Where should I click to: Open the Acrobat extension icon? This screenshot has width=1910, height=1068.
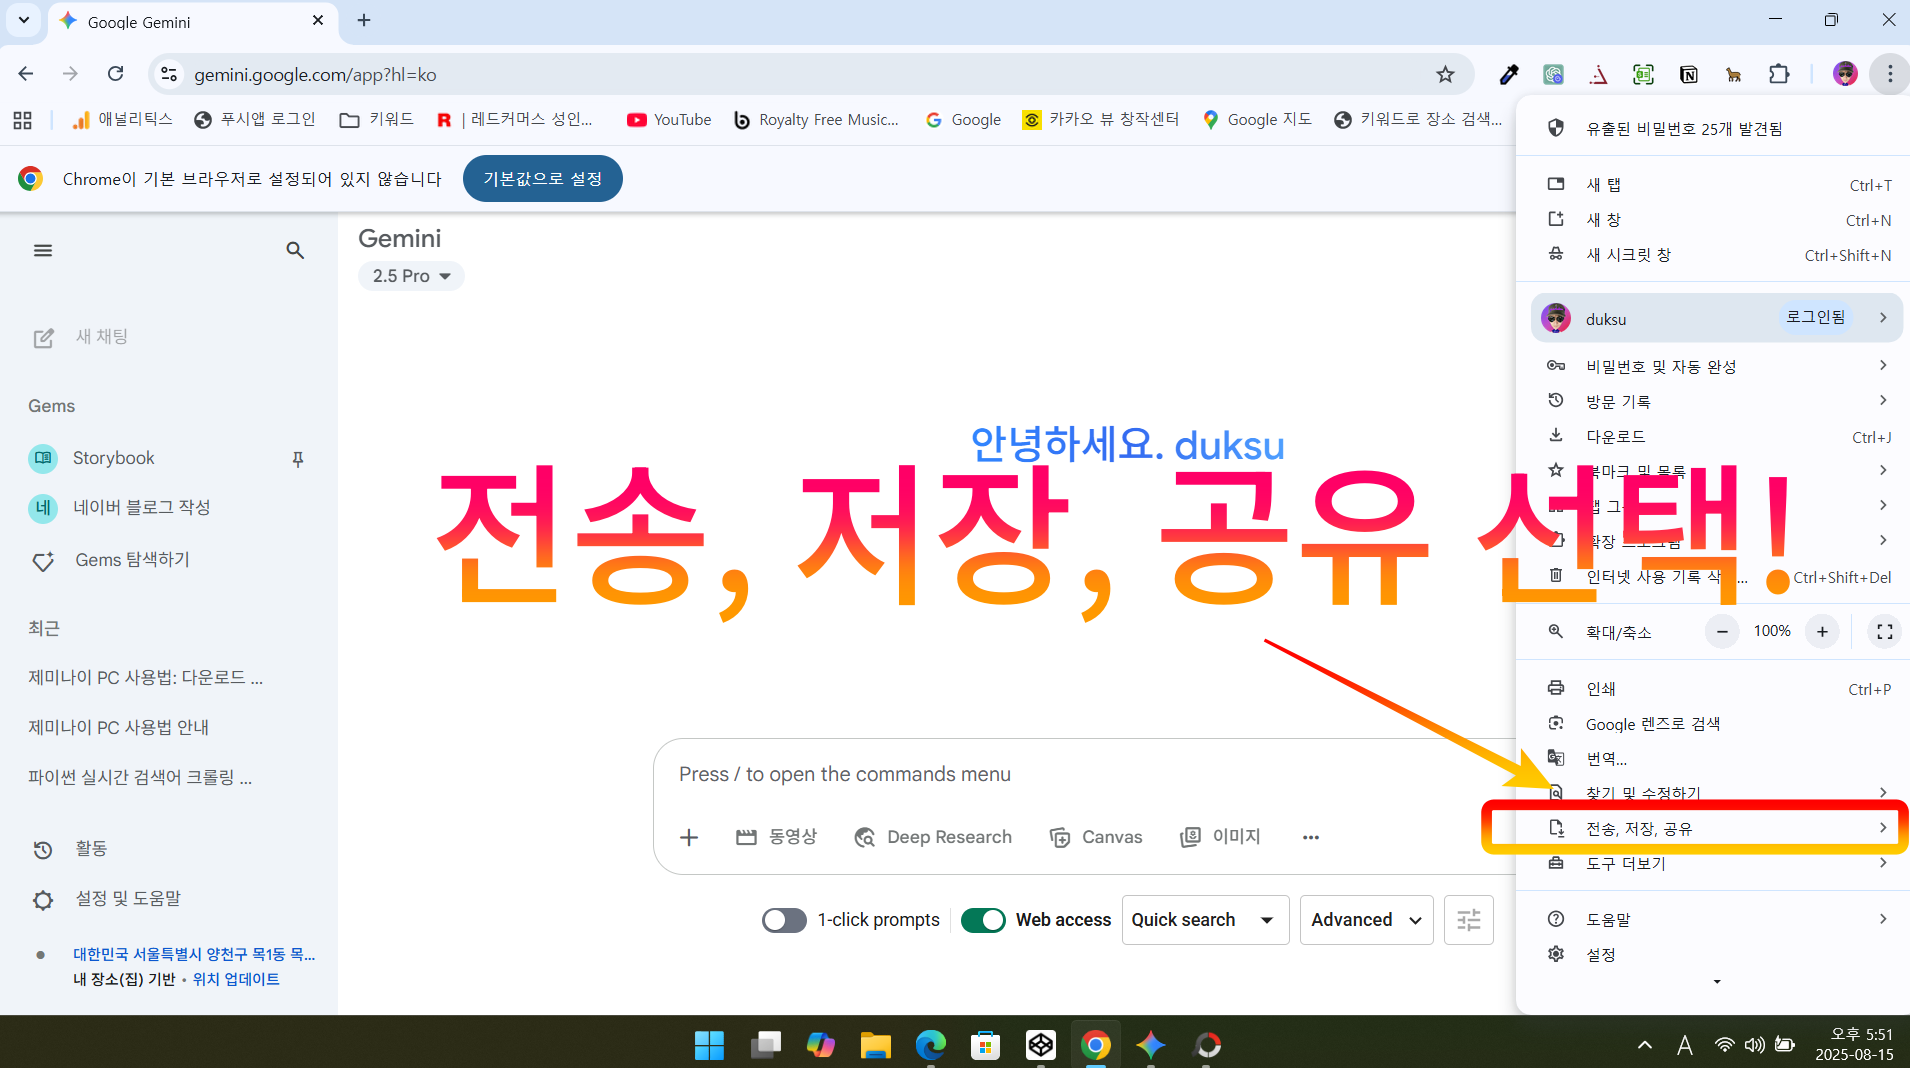[x=1599, y=74]
